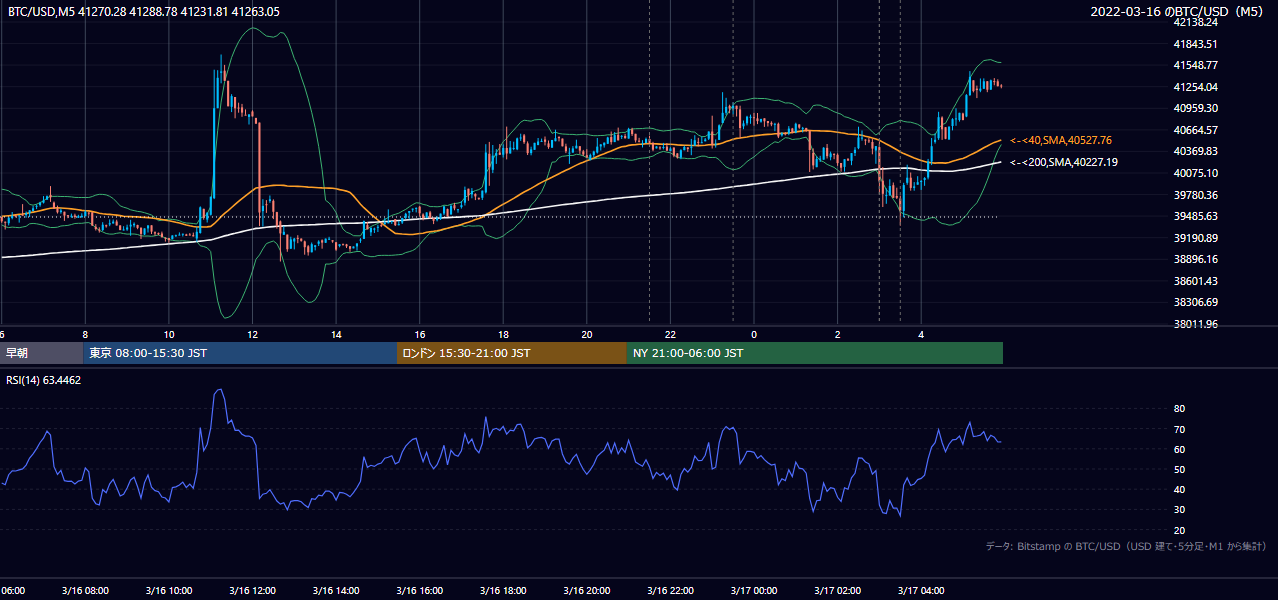
Task: Click the 3/16 22:00 date label
Action: (x=670, y=591)
